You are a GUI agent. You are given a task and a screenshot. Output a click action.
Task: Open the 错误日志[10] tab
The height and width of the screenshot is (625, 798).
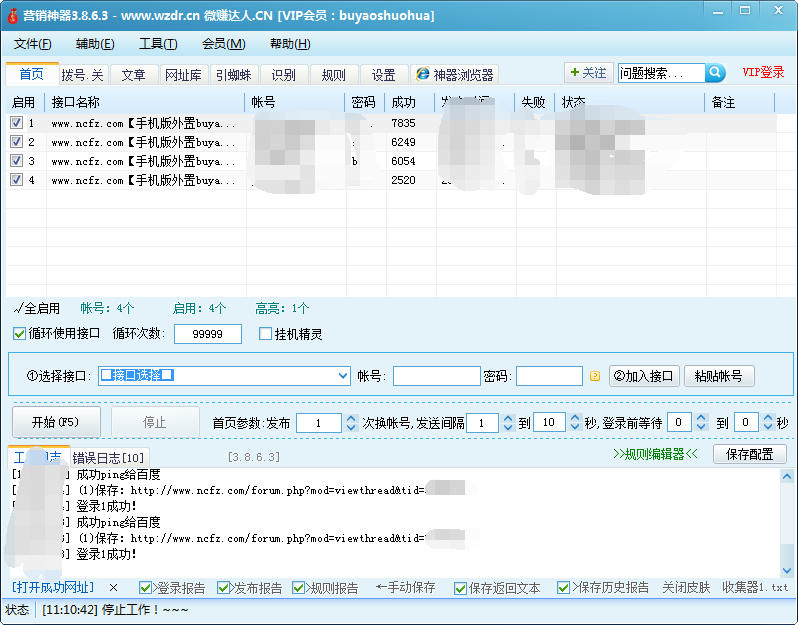(108, 458)
